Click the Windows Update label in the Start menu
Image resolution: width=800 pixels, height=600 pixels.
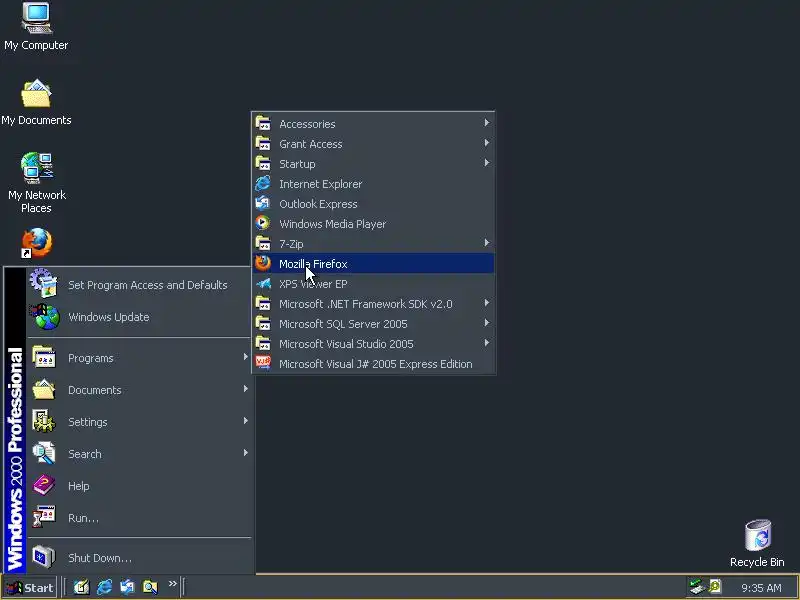pos(109,317)
